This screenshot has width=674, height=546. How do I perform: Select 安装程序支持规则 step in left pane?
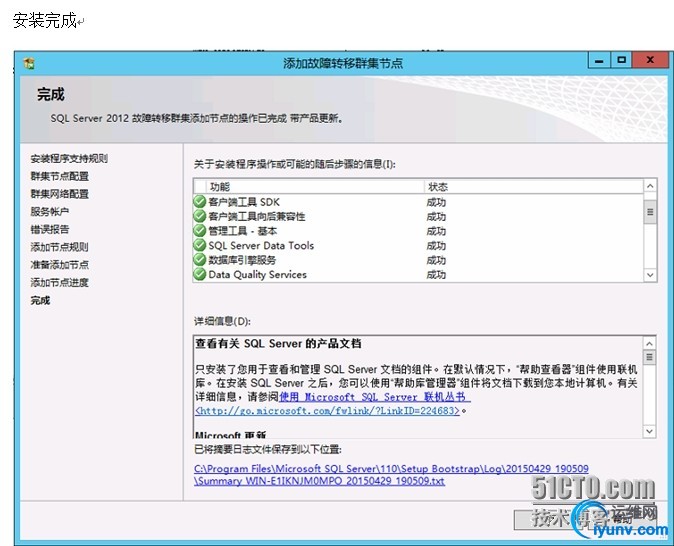click(x=69, y=159)
